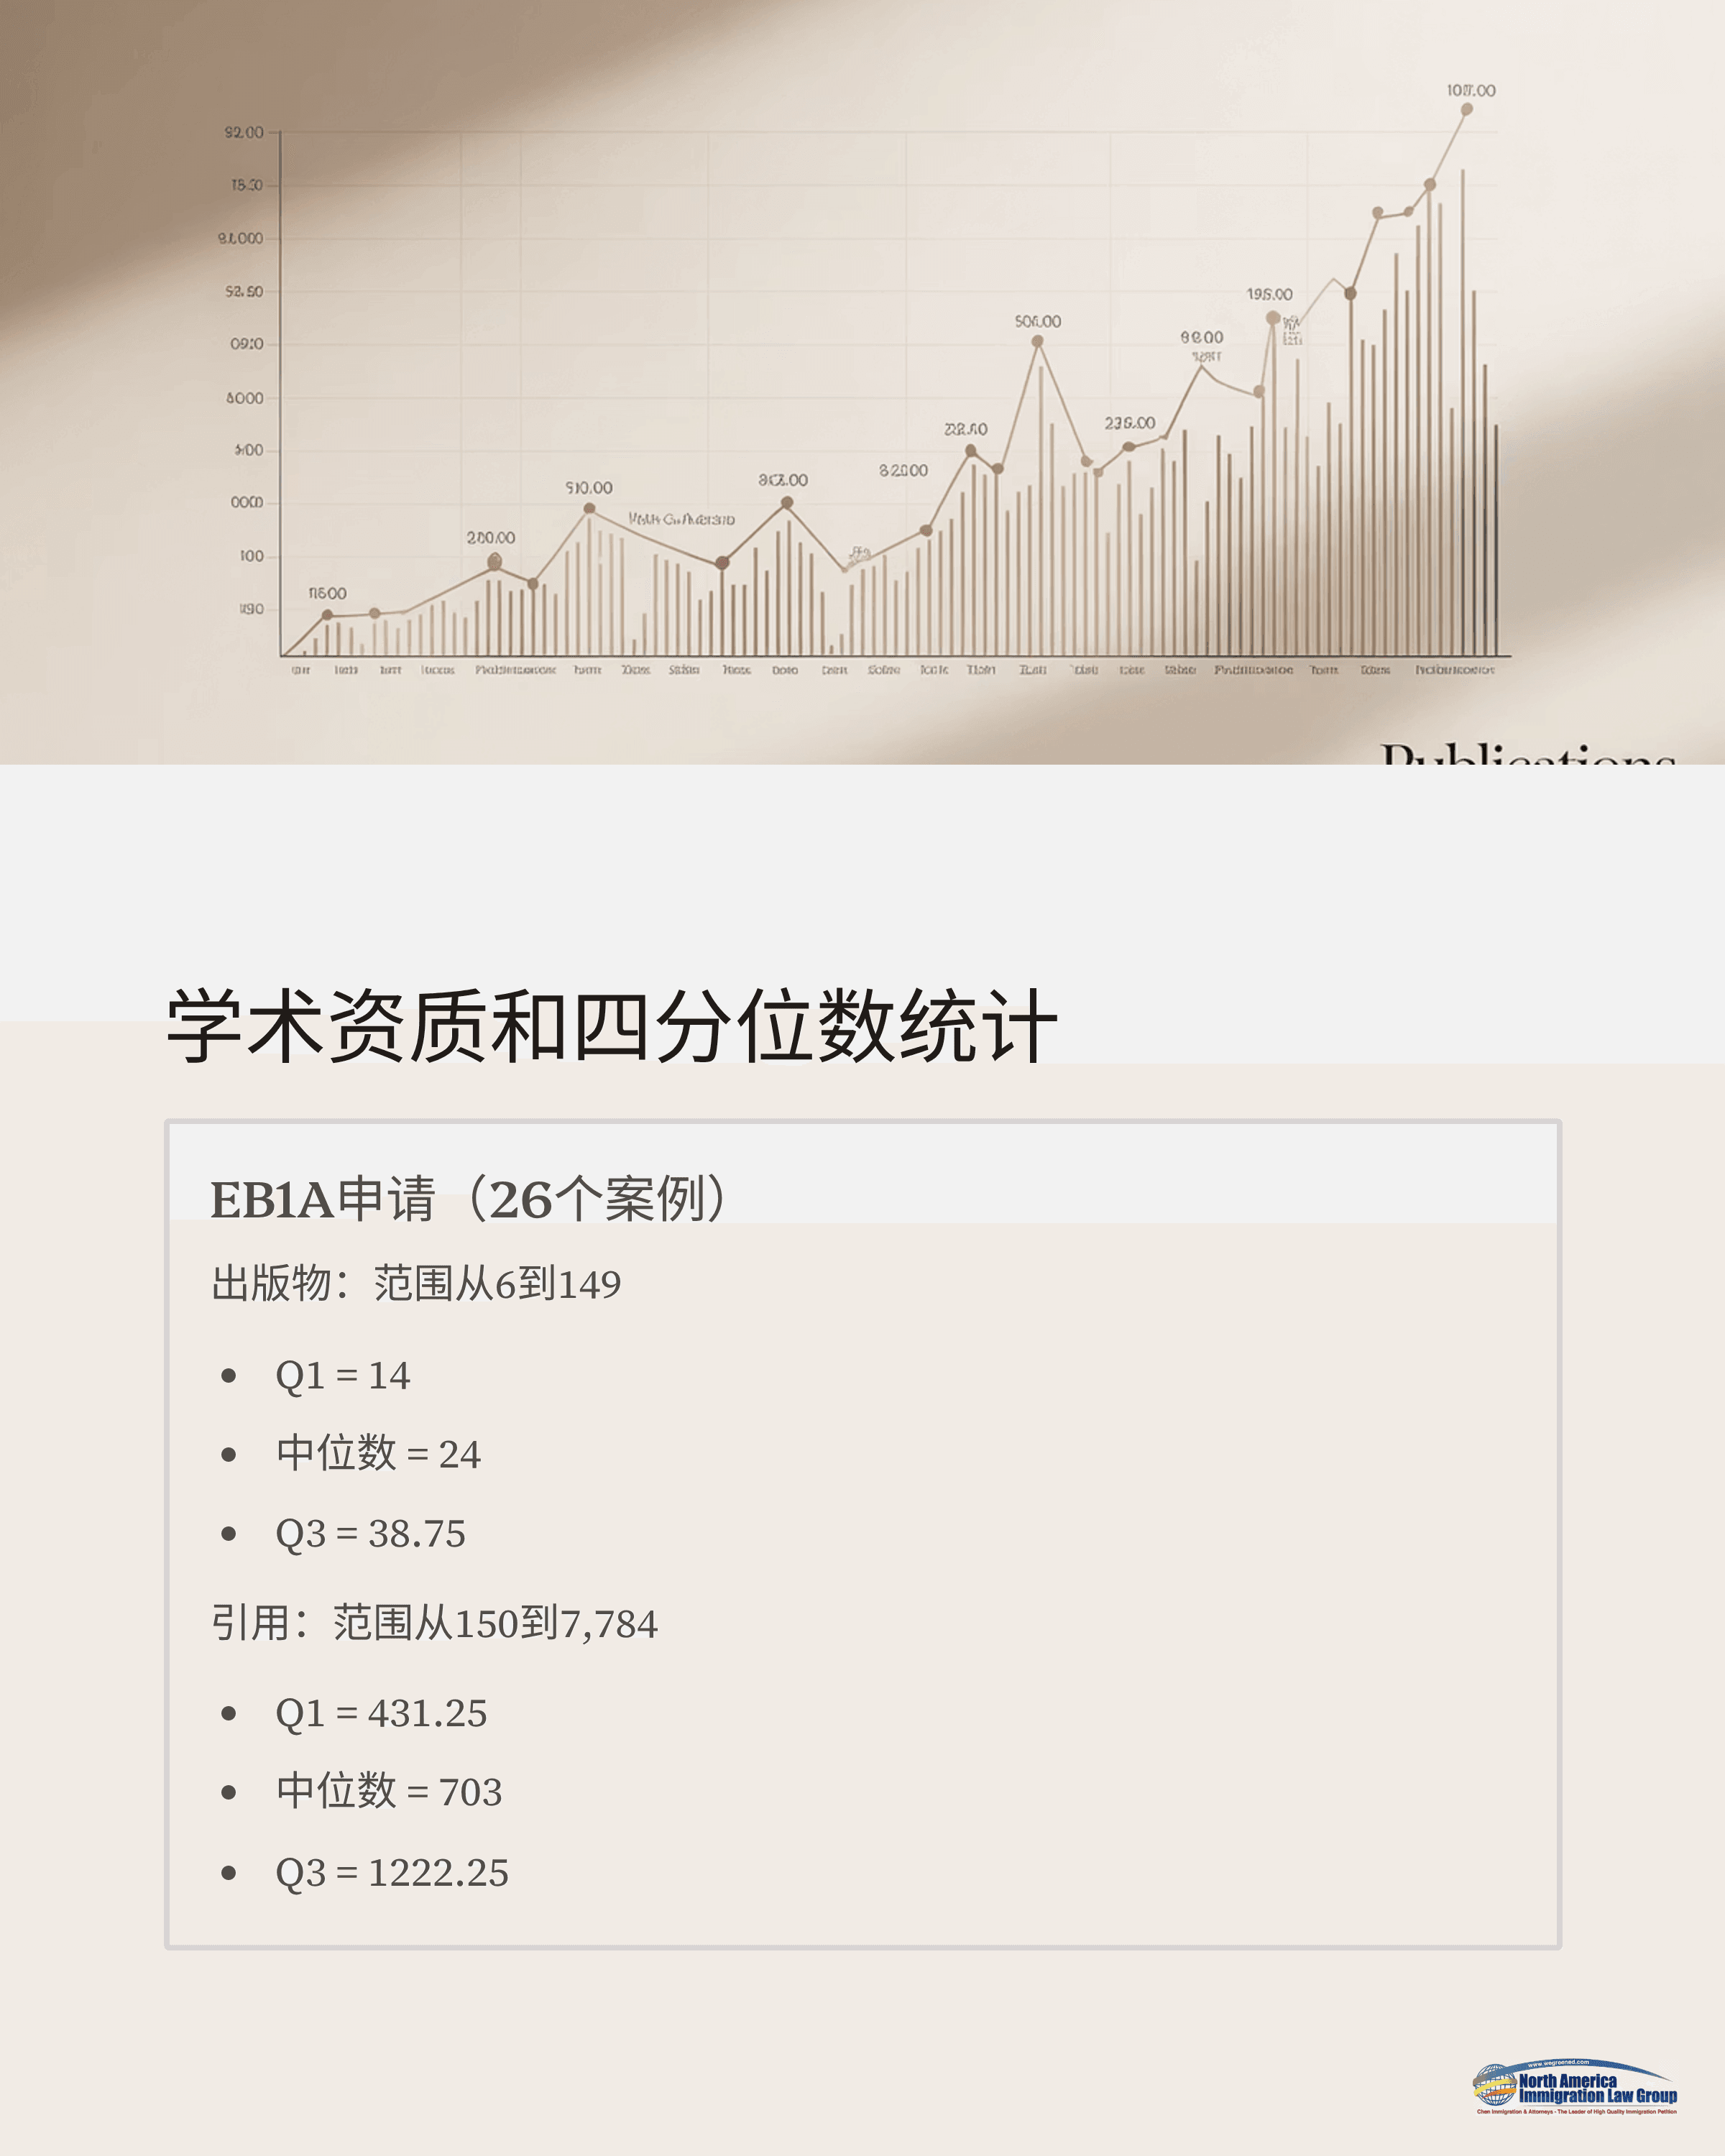
Task: Click the 510.00 data point marker
Action: tap(589, 509)
